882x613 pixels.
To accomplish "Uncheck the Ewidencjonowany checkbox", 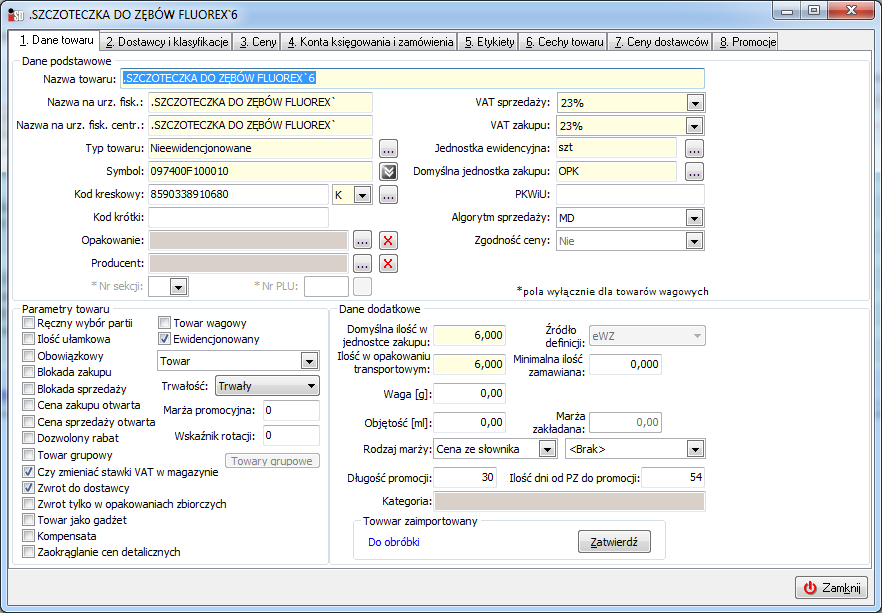I will coord(164,339).
